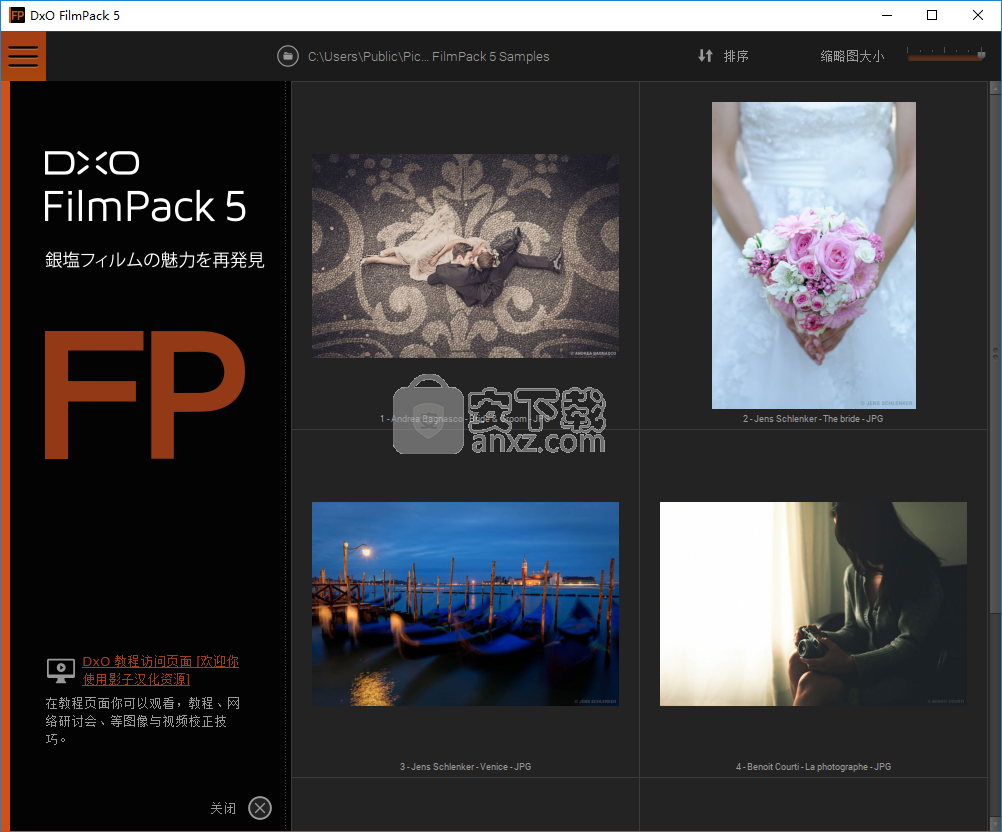The image size is (1002, 832).
Task: Click the caption '2 - Jens Schlenker - The bride'
Action: [812, 419]
